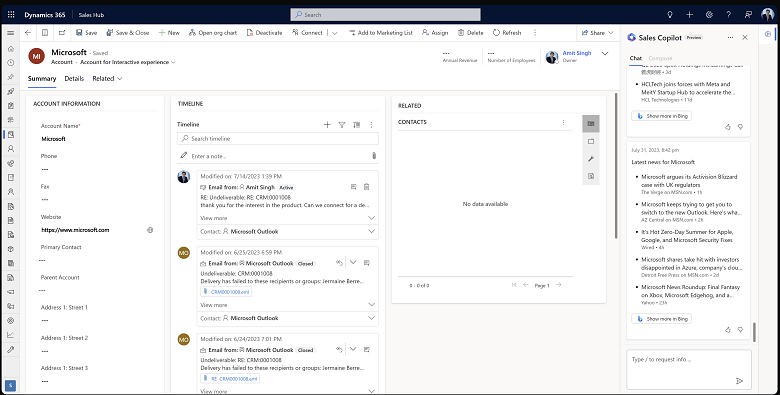
Task: Expand View more on Amit Singh email
Action: pyautogui.click(x=288, y=218)
